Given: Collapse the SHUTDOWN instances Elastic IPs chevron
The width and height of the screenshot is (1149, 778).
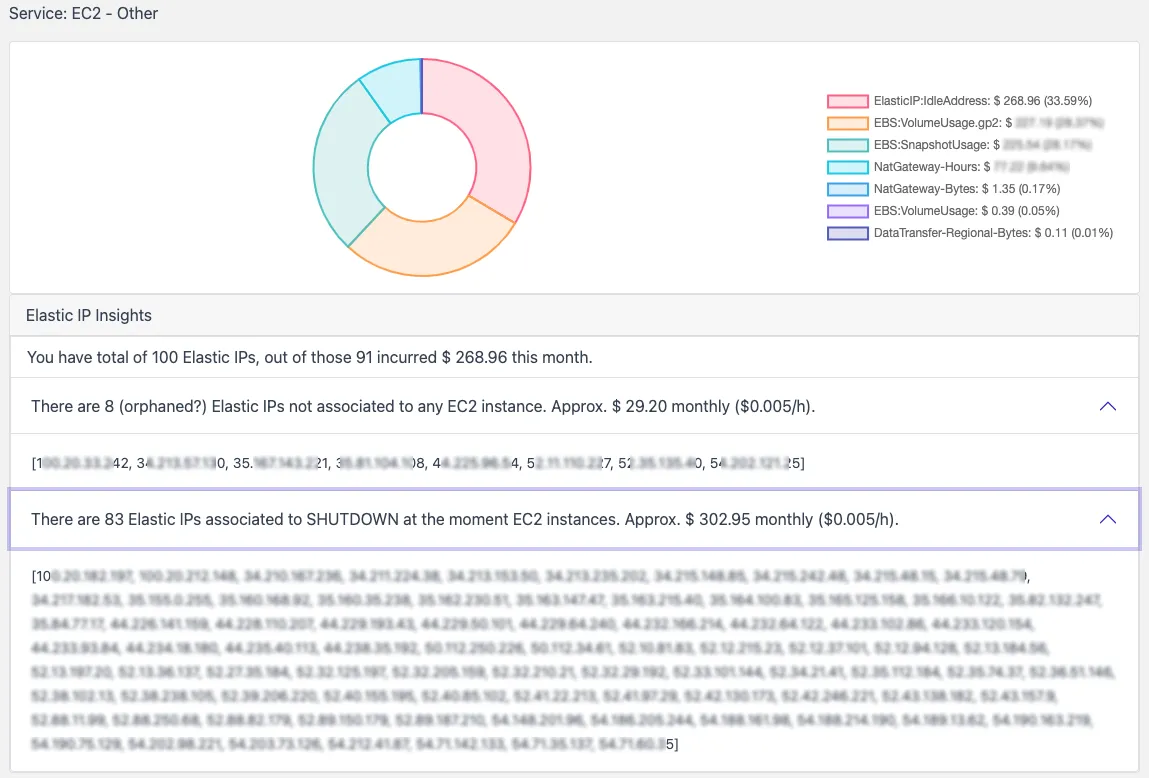Looking at the screenshot, I should point(1107,519).
